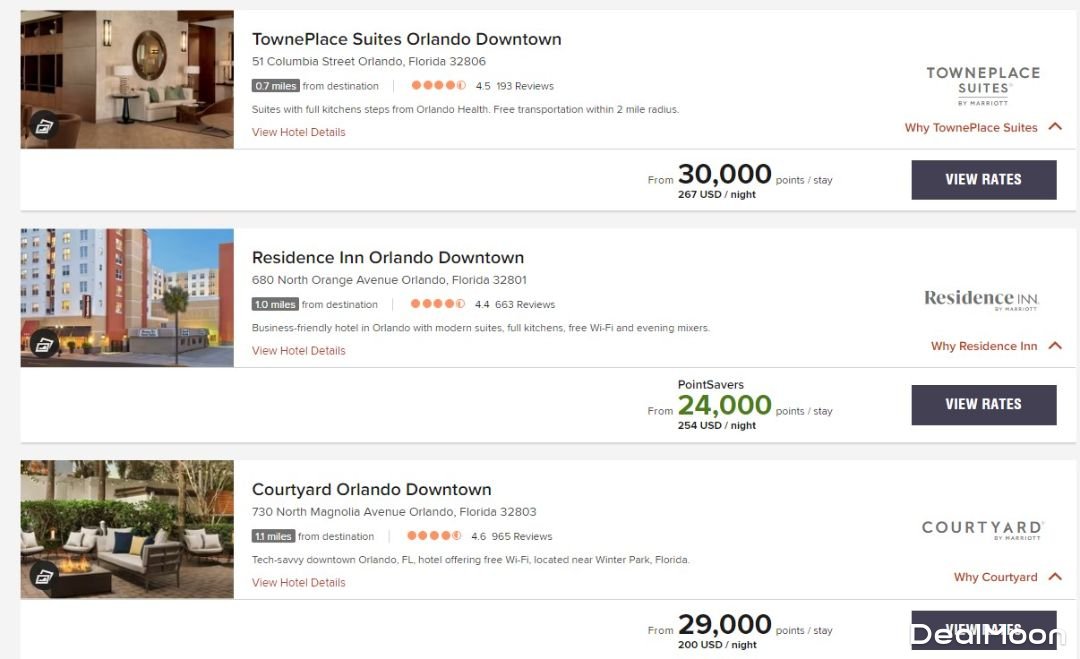1080x659 pixels.
Task: Click the TownePlace Suites brand logo
Action: [x=983, y=86]
